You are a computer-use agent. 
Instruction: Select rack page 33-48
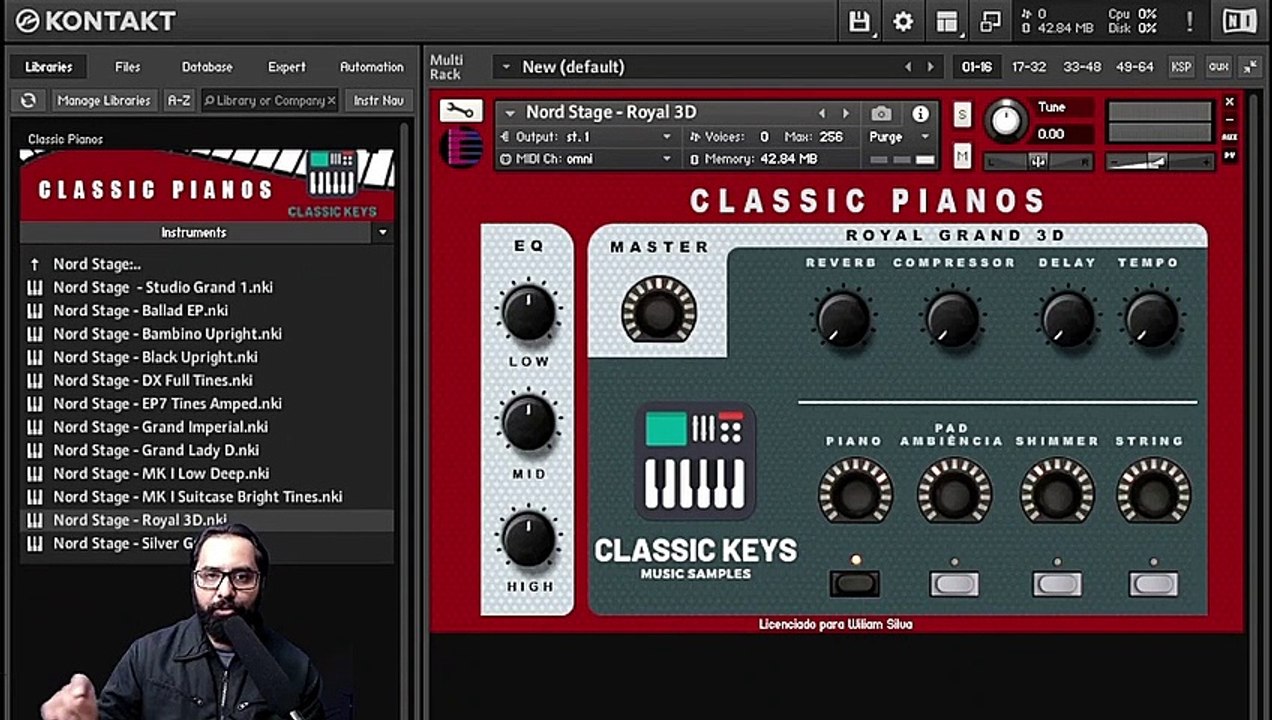point(1082,67)
